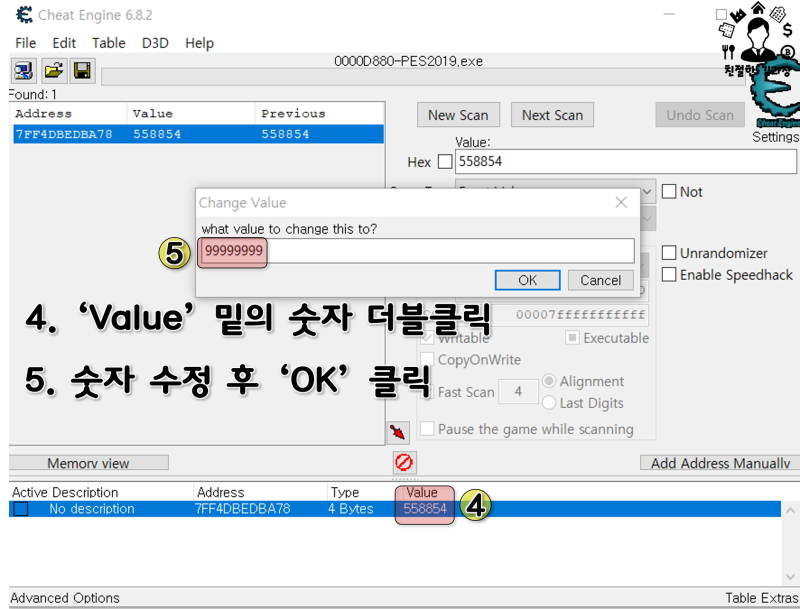Check Enable Speedhack
Image resolution: width=800 pixels, height=609 pixels.
tap(668, 275)
